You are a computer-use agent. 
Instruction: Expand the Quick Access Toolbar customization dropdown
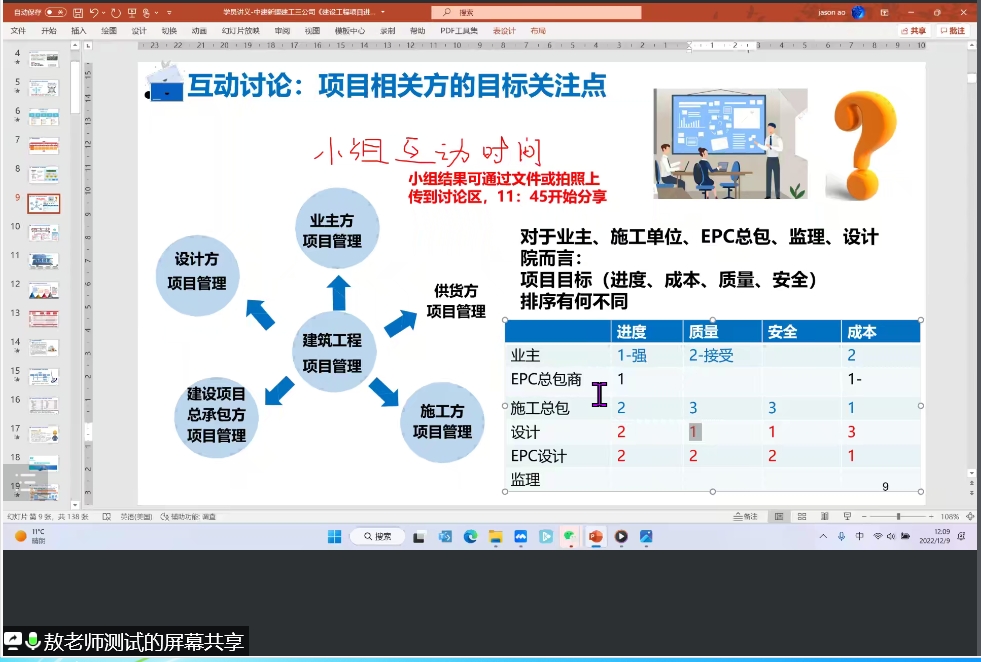pos(168,12)
